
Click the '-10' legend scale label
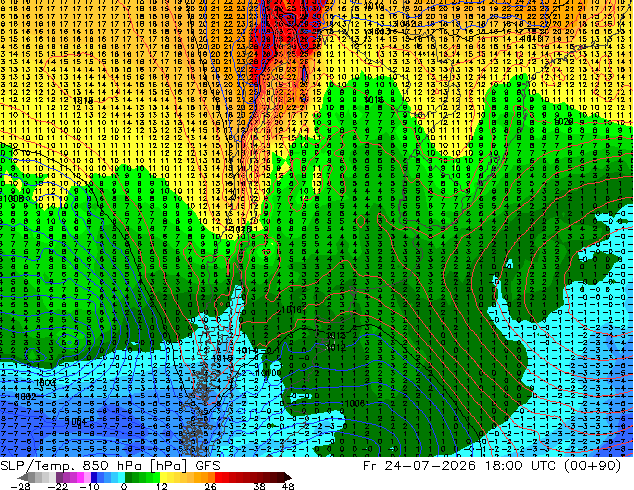tap(89, 486)
